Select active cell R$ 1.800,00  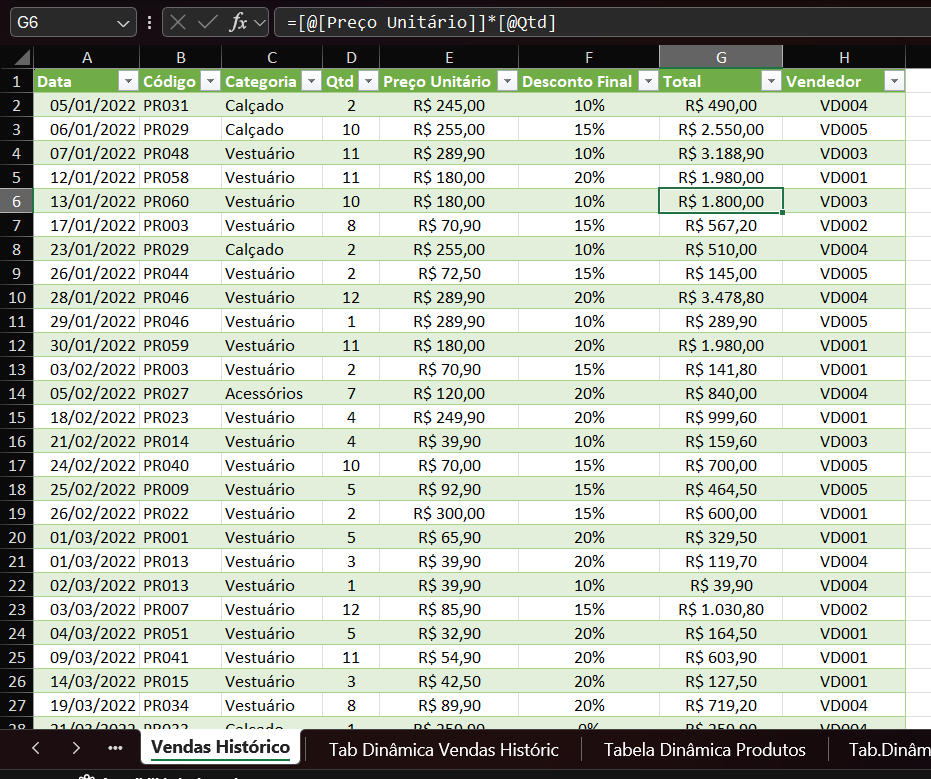721,201
